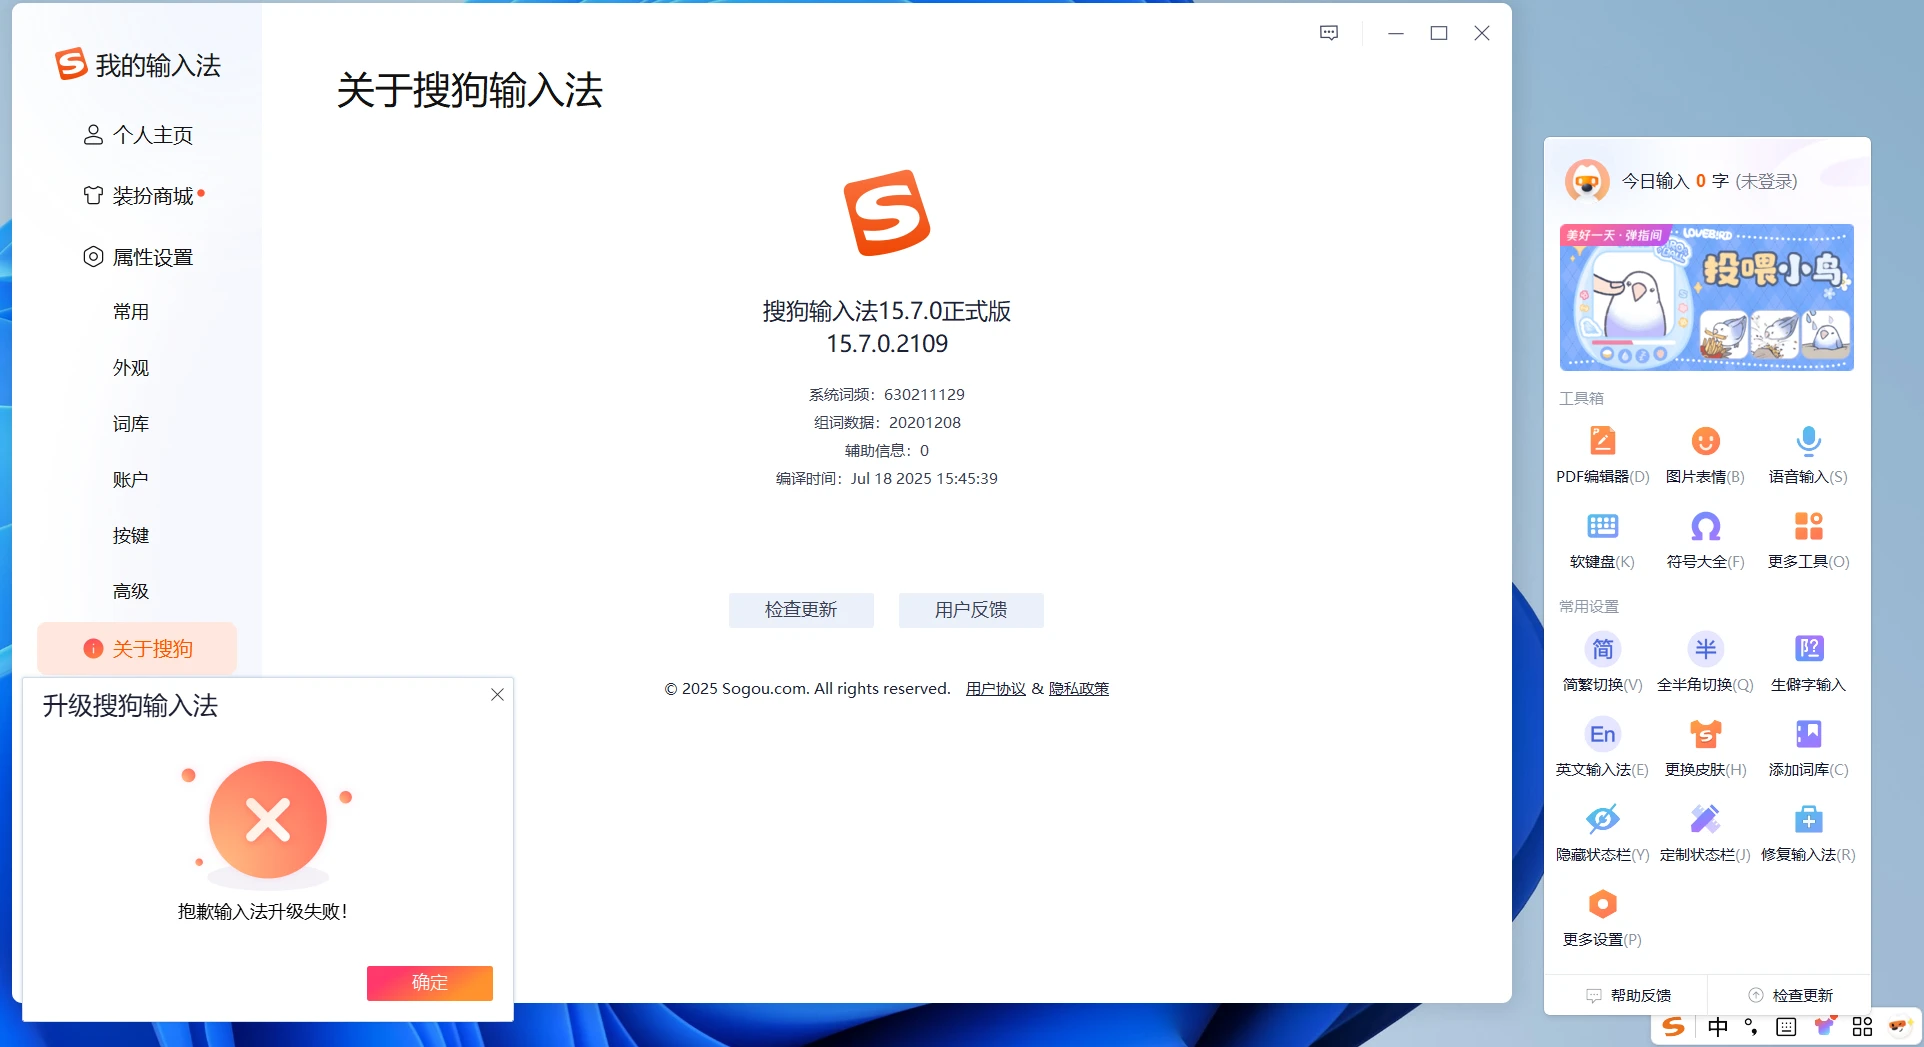Open toolbox grid icon on status bar
1924x1047 pixels.
pos(1862,1027)
